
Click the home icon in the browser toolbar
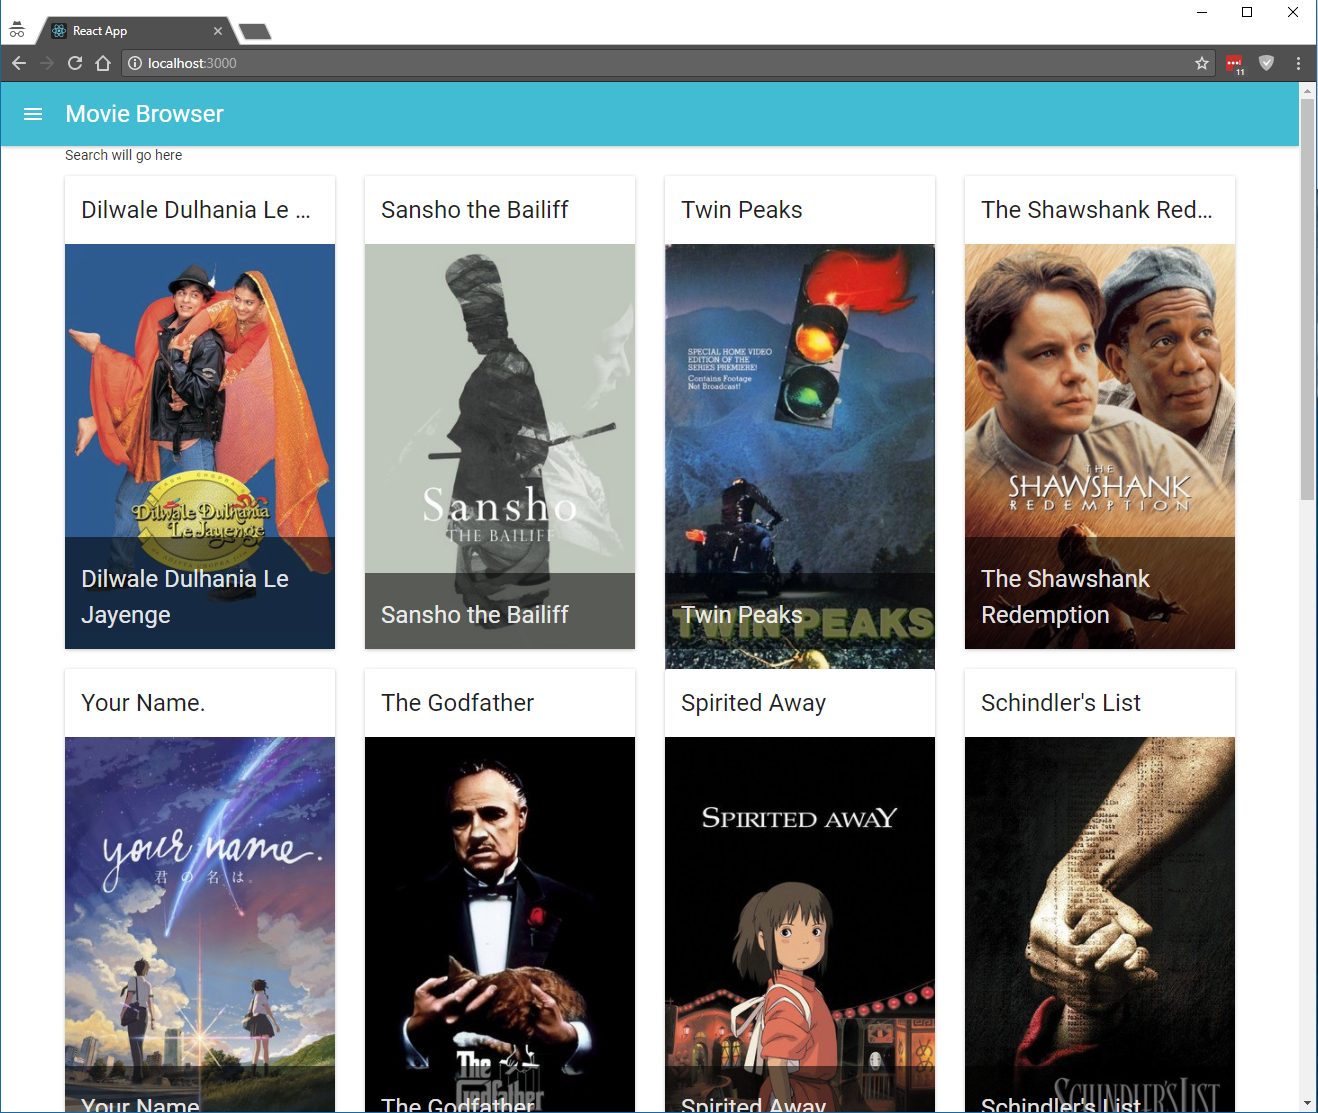[x=103, y=63]
